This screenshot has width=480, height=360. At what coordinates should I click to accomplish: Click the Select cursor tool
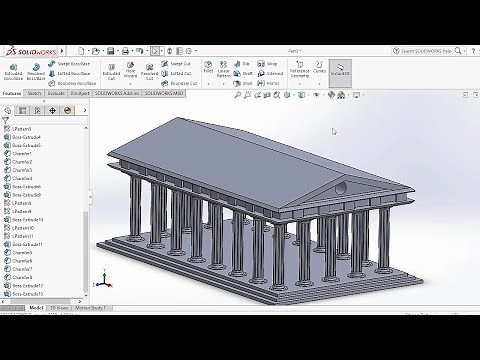(154, 51)
